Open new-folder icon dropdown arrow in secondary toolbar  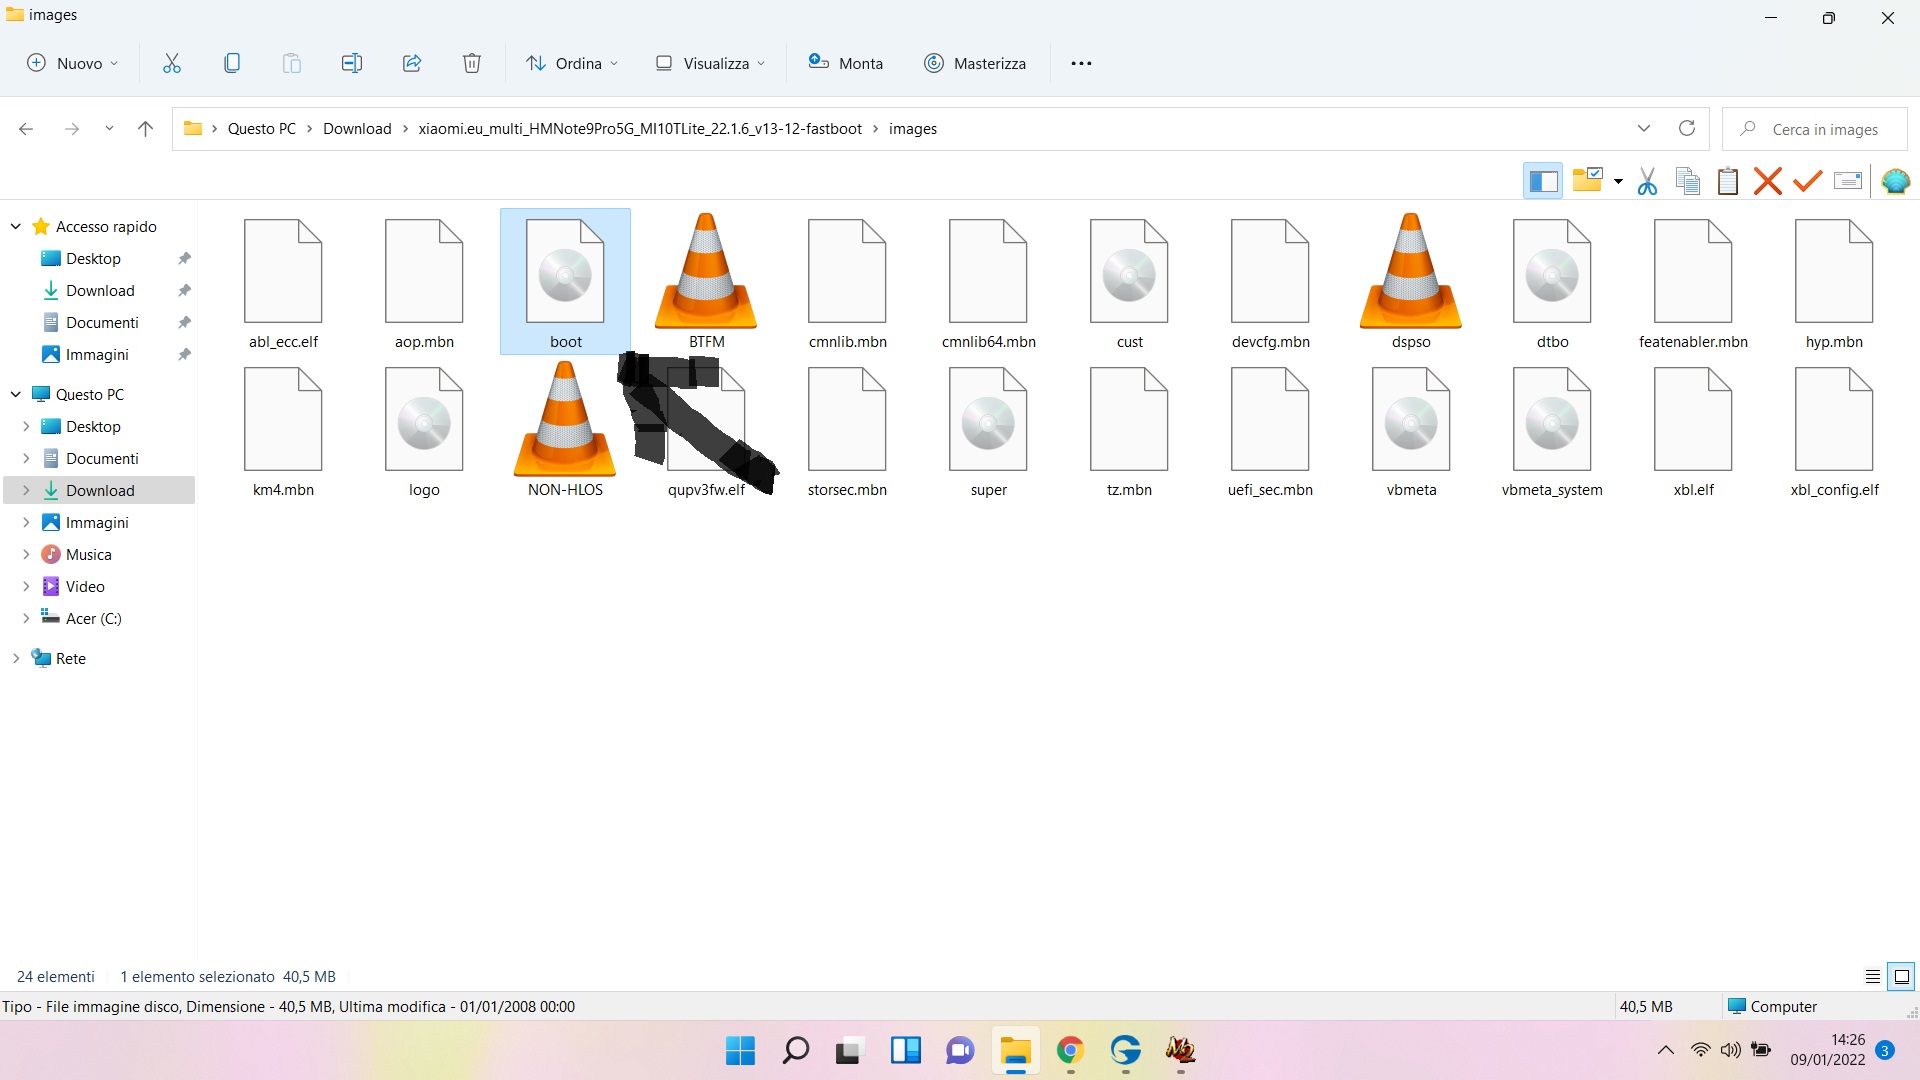point(1618,182)
